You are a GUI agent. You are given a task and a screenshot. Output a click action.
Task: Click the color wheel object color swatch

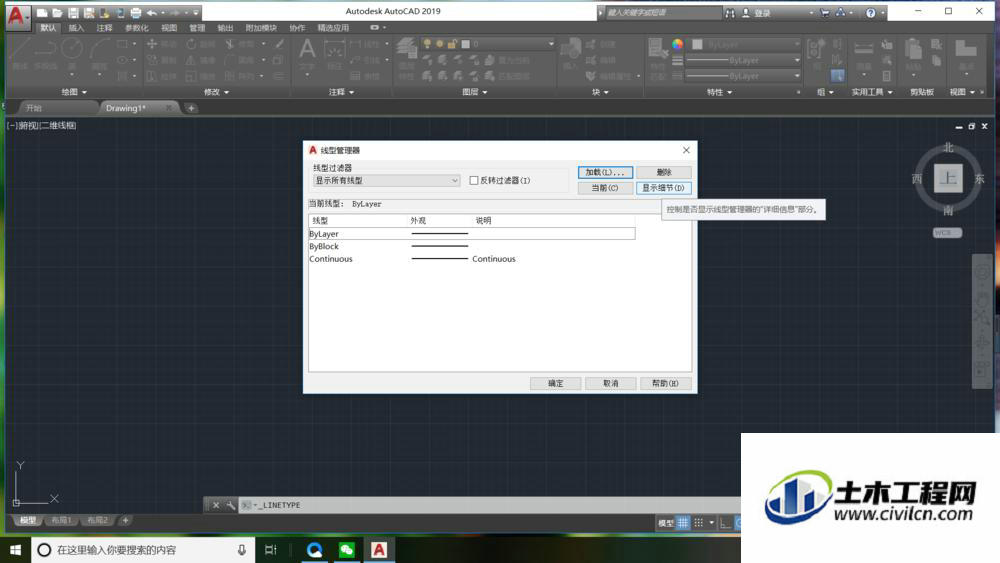click(677, 44)
